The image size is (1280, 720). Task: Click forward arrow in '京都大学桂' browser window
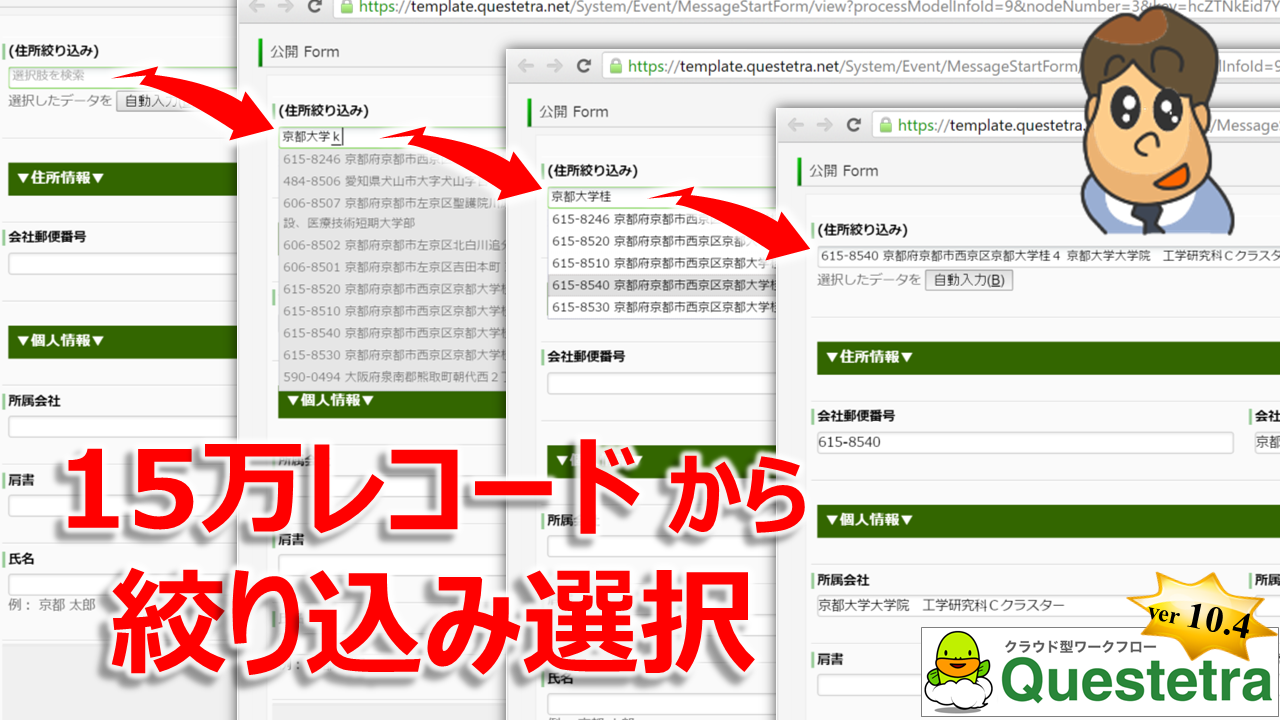click(555, 66)
